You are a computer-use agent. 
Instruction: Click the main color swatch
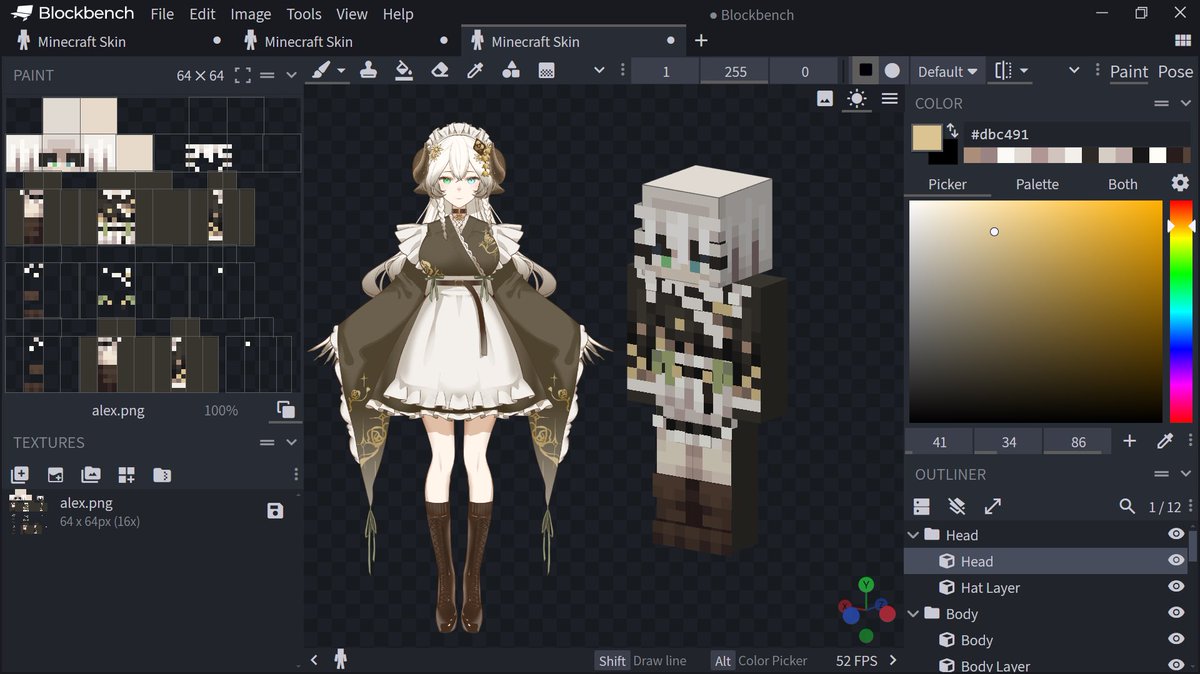(x=927, y=138)
